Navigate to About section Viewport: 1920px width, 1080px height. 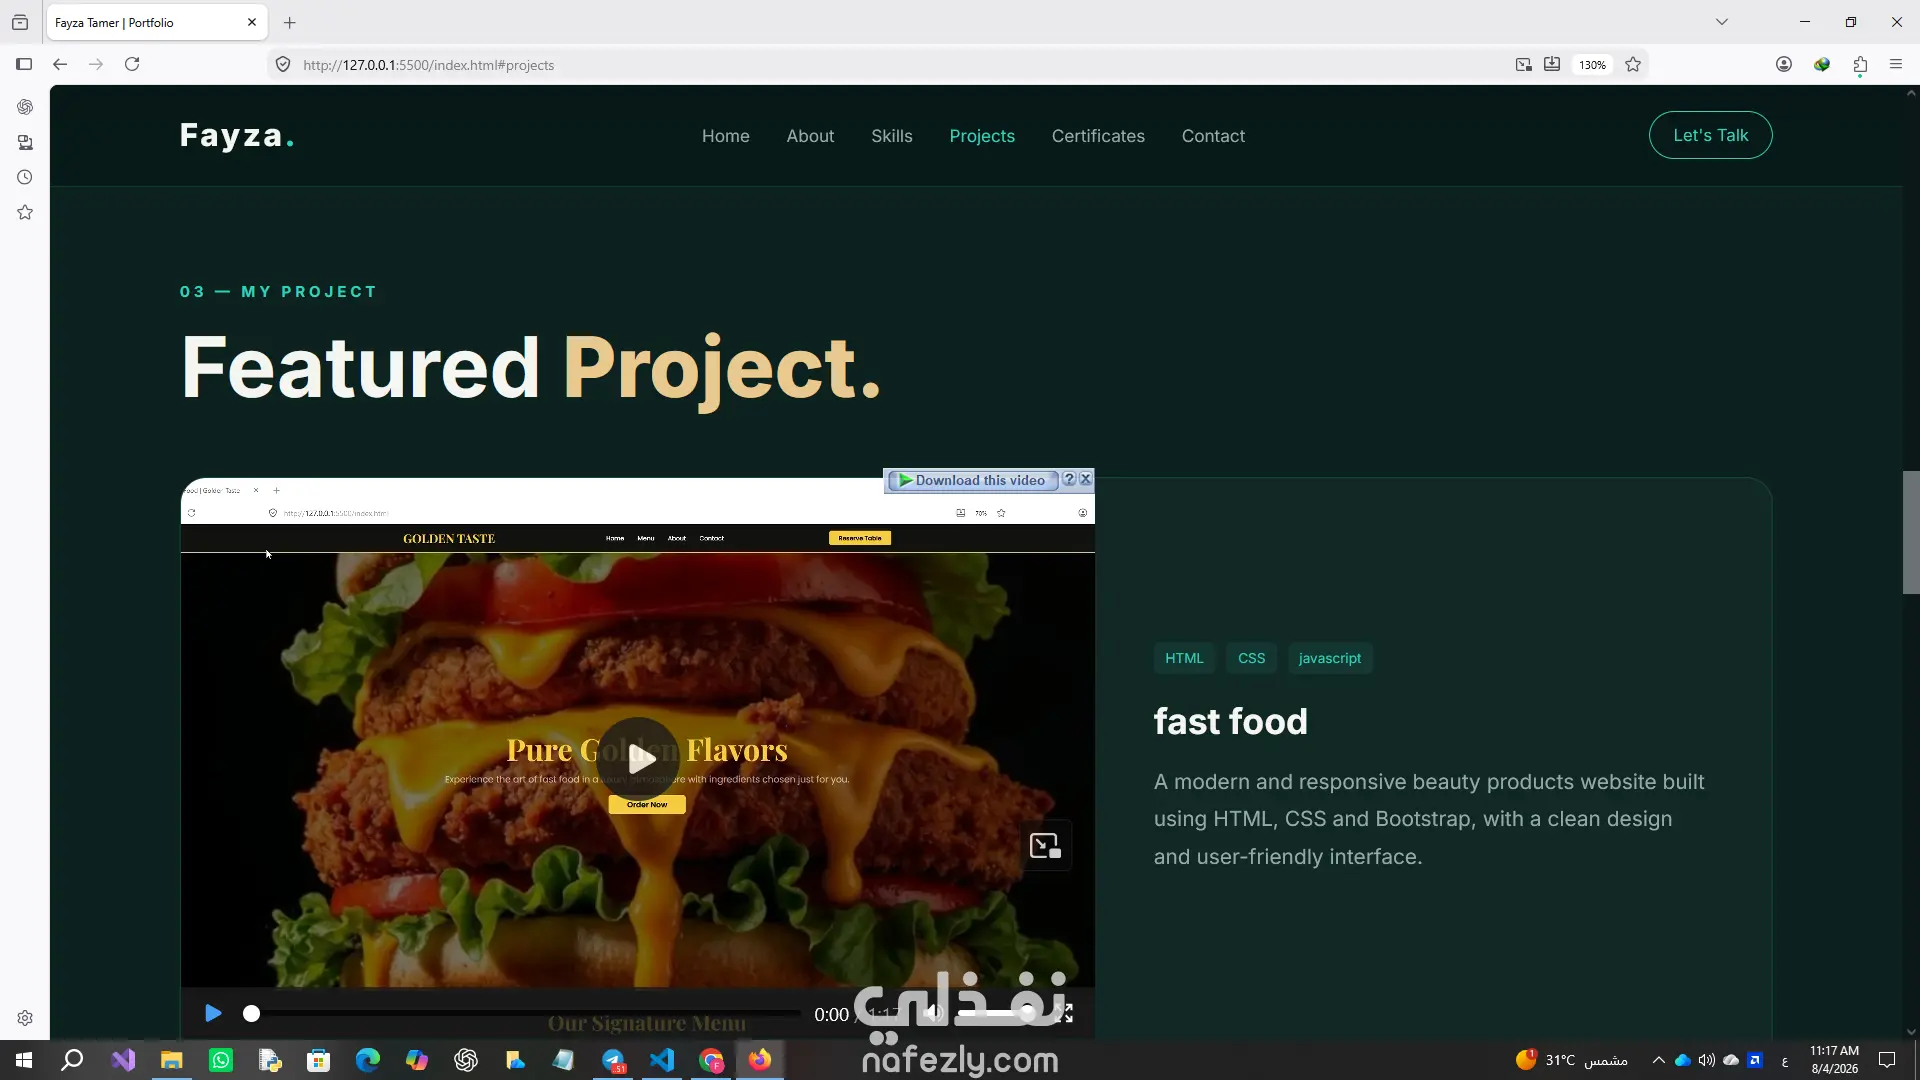pyautogui.click(x=810, y=136)
